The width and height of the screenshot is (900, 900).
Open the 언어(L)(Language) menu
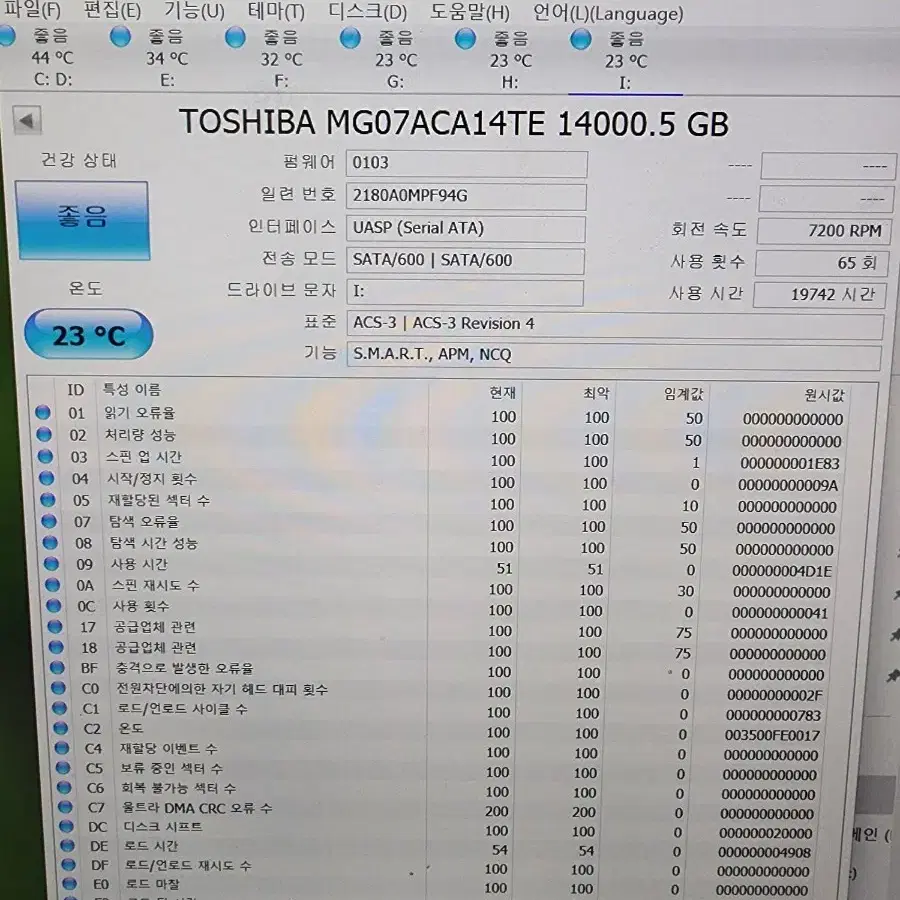pyautogui.click(x=608, y=13)
